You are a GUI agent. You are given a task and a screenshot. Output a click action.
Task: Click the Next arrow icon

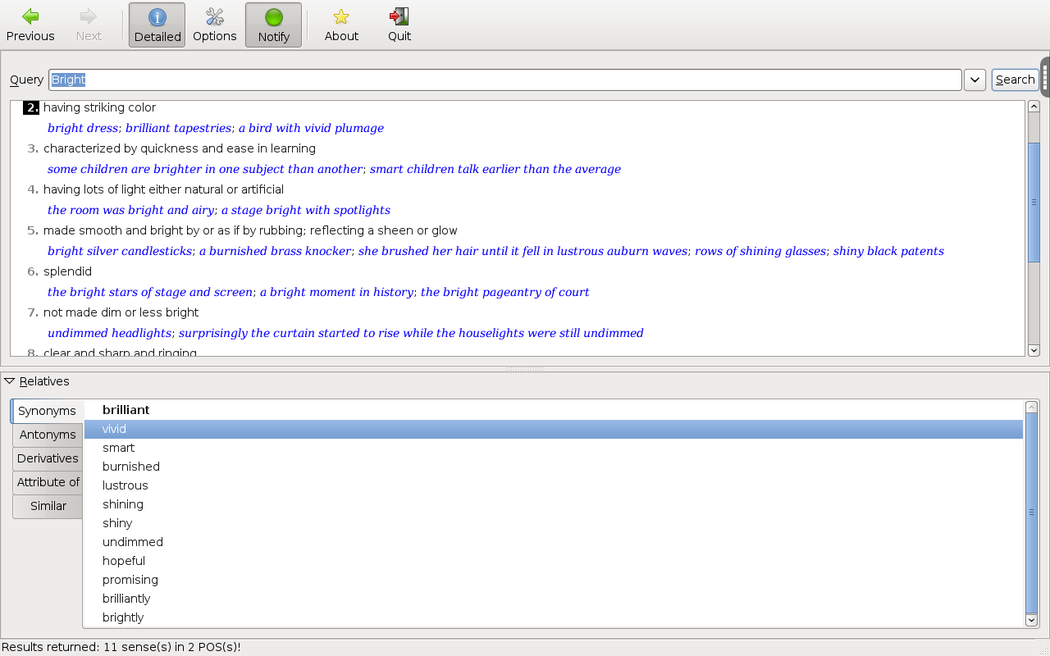pyautogui.click(x=88, y=17)
